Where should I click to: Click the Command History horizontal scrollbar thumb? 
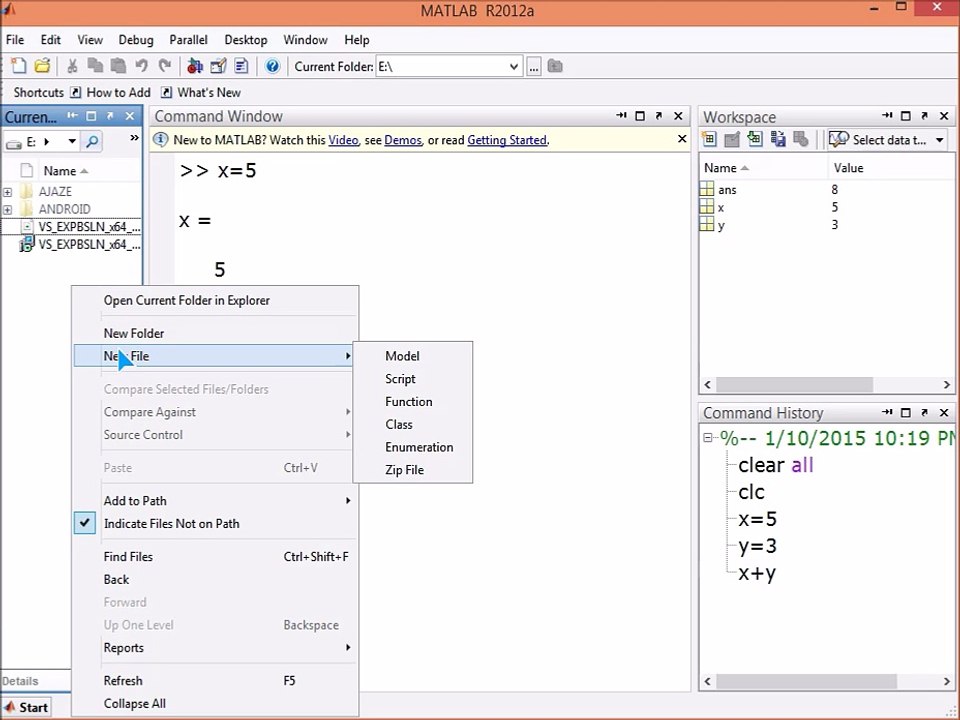pyautogui.click(x=806, y=681)
